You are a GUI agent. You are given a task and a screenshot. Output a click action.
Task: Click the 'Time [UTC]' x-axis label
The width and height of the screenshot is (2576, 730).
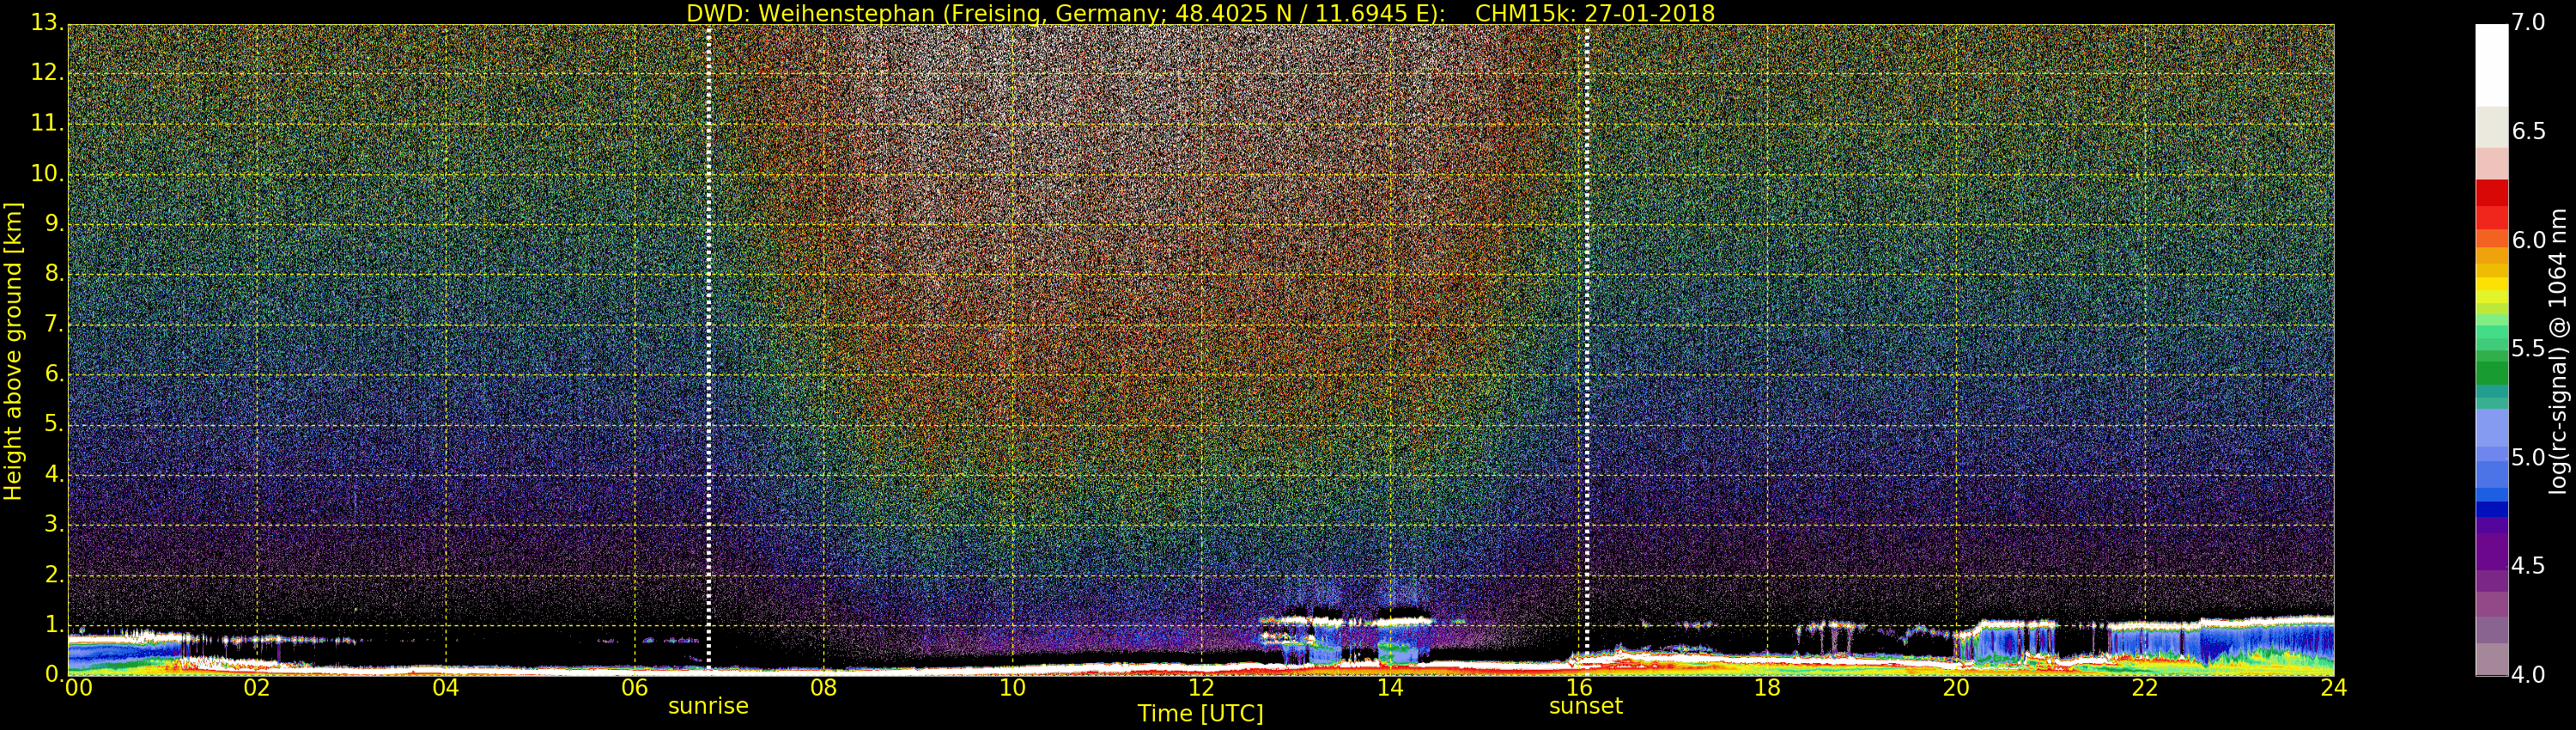[x=1200, y=713]
